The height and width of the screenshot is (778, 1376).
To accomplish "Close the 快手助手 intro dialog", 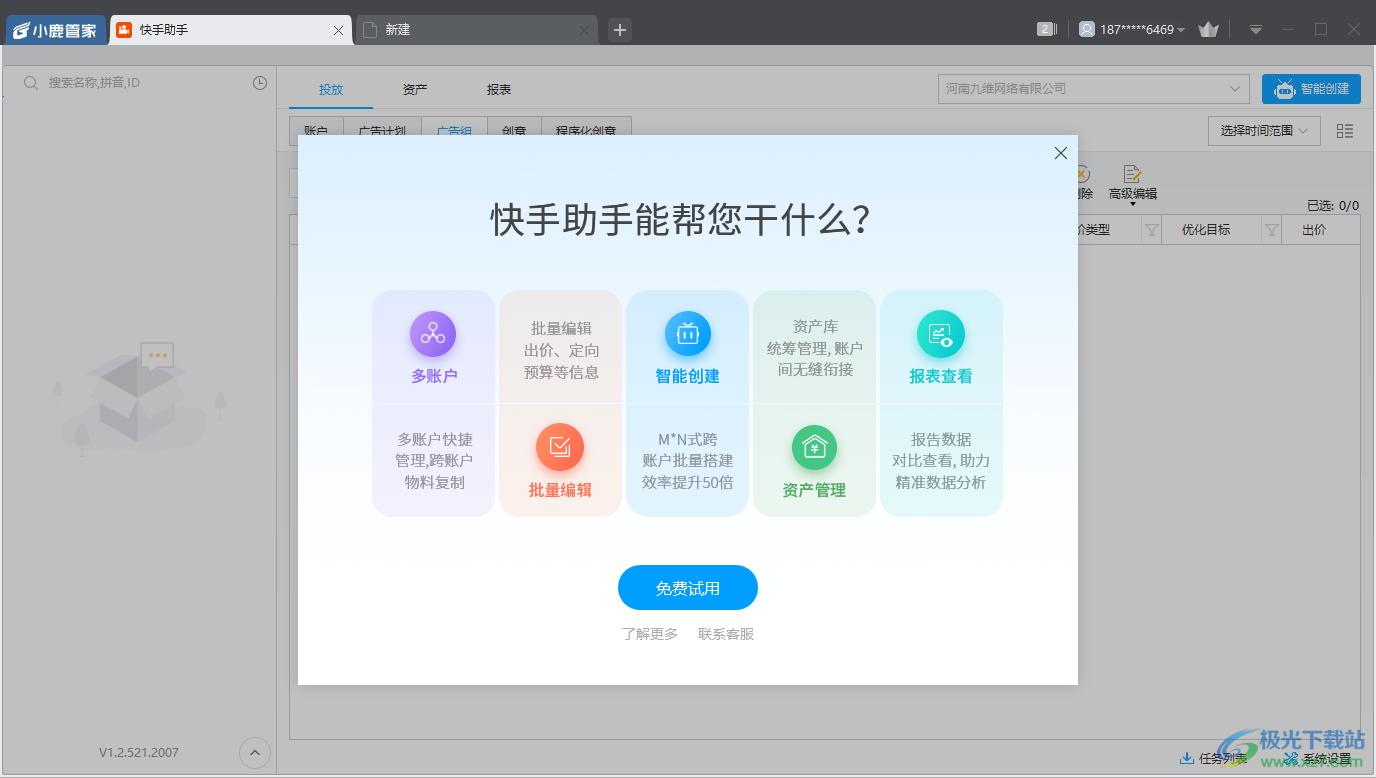I will coord(1061,153).
